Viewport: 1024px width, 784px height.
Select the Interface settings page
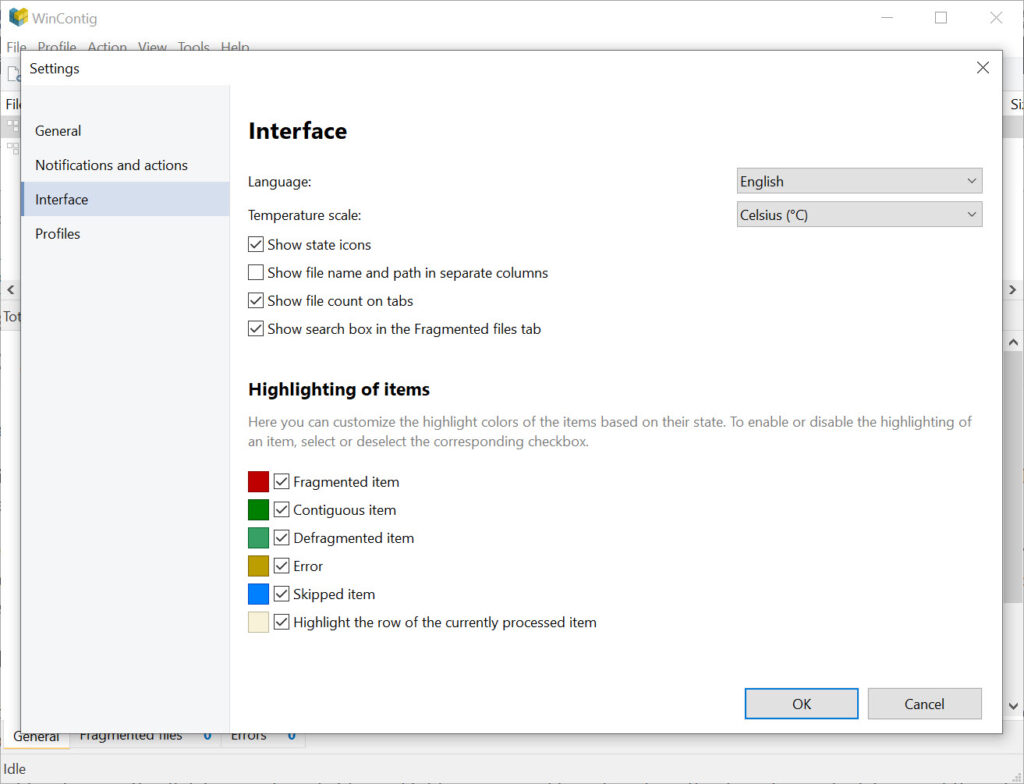(125, 199)
